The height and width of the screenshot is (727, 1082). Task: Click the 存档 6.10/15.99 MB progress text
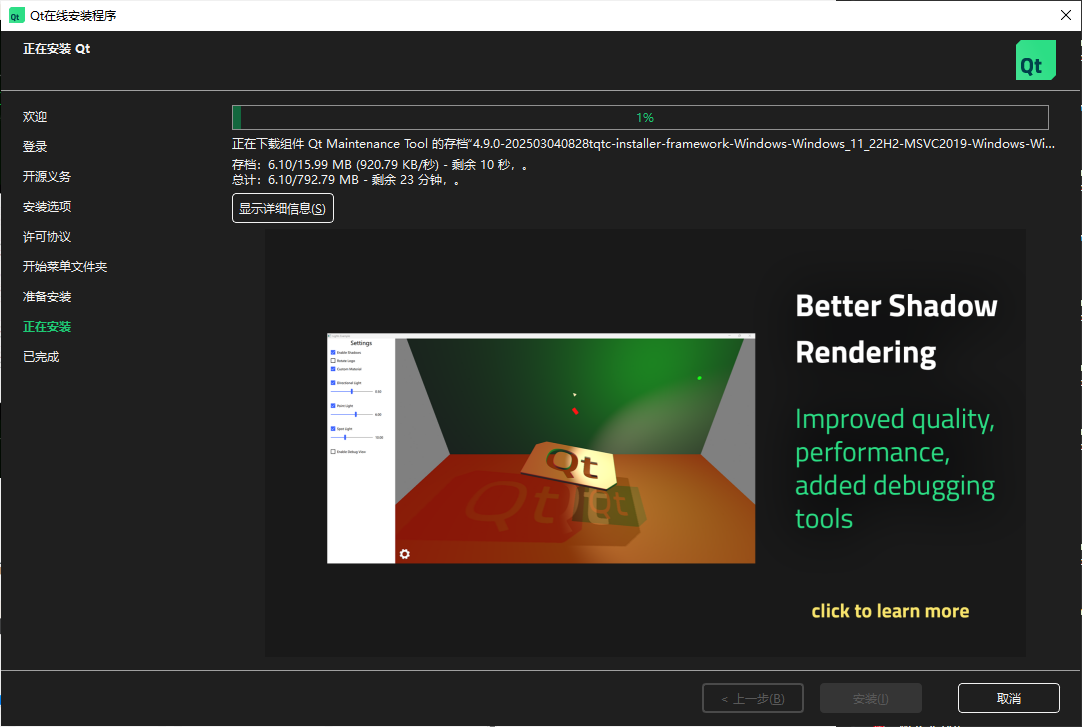380,165
